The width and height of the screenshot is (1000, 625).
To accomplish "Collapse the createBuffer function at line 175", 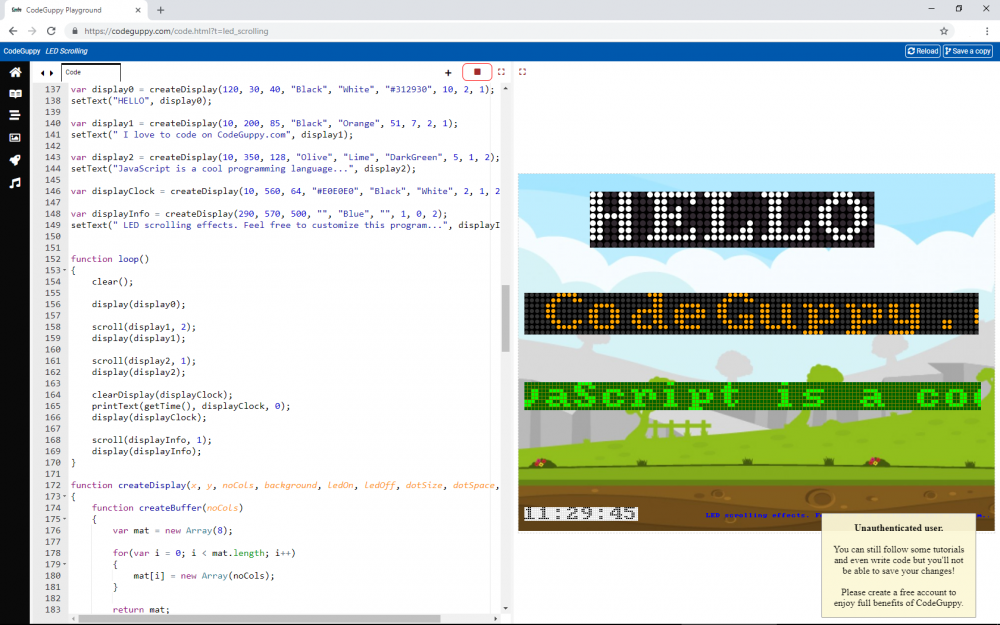I will pyautogui.click(x=65, y=519).
